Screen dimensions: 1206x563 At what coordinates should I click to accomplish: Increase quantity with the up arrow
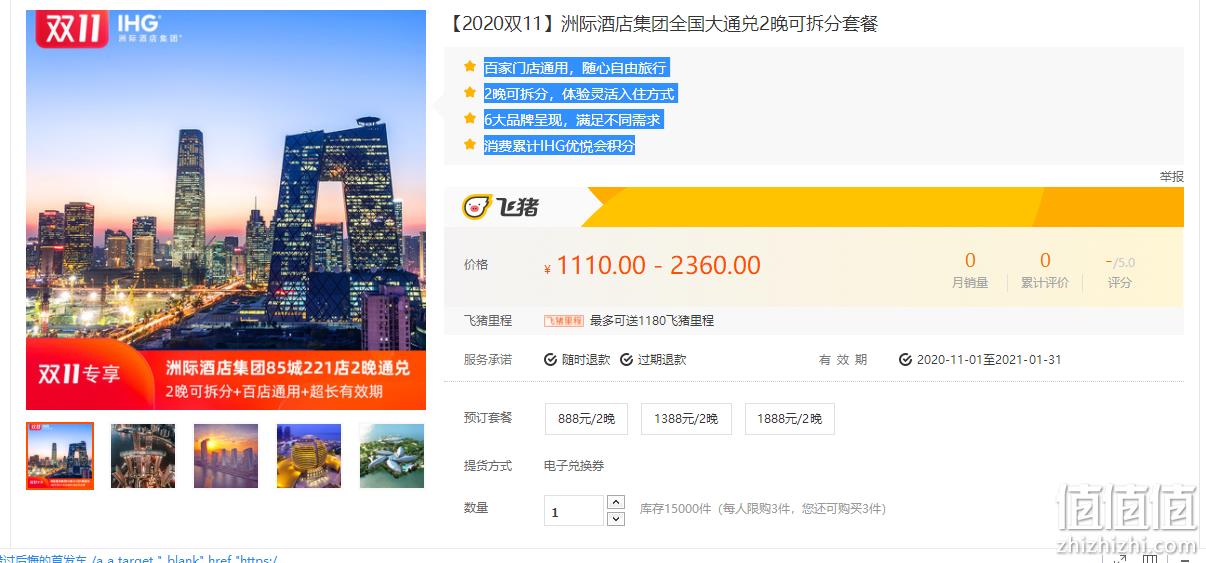click(616, 502)
